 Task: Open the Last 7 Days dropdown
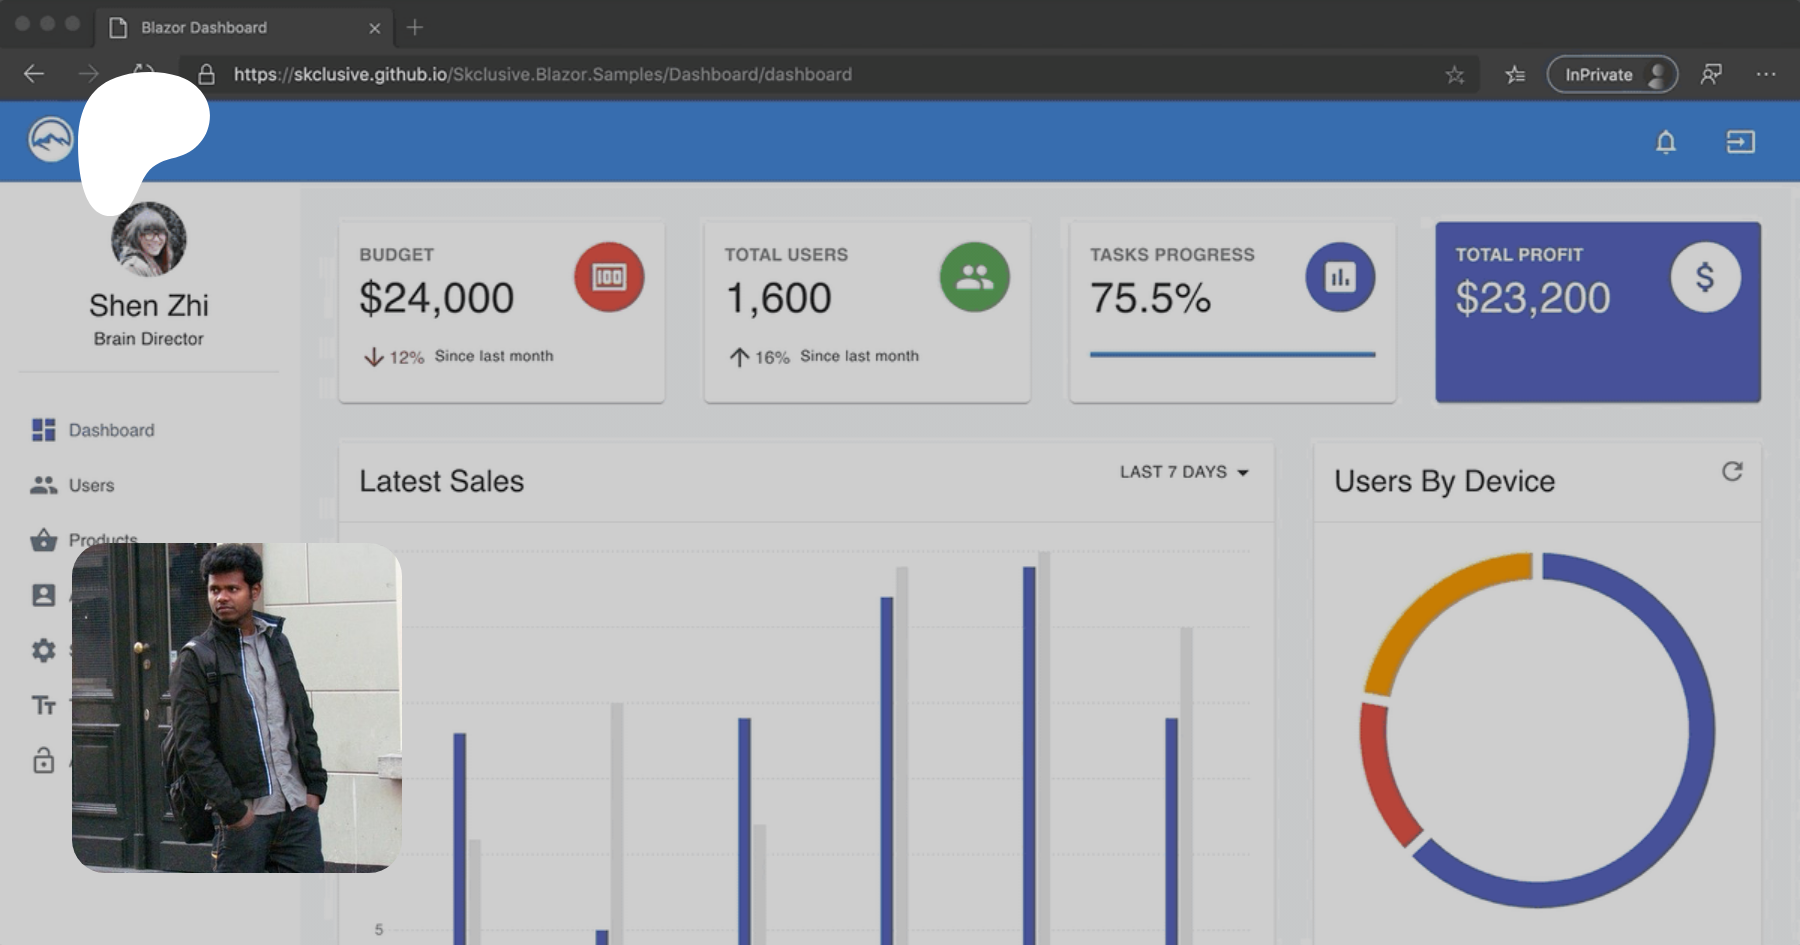coord(1184,472)
